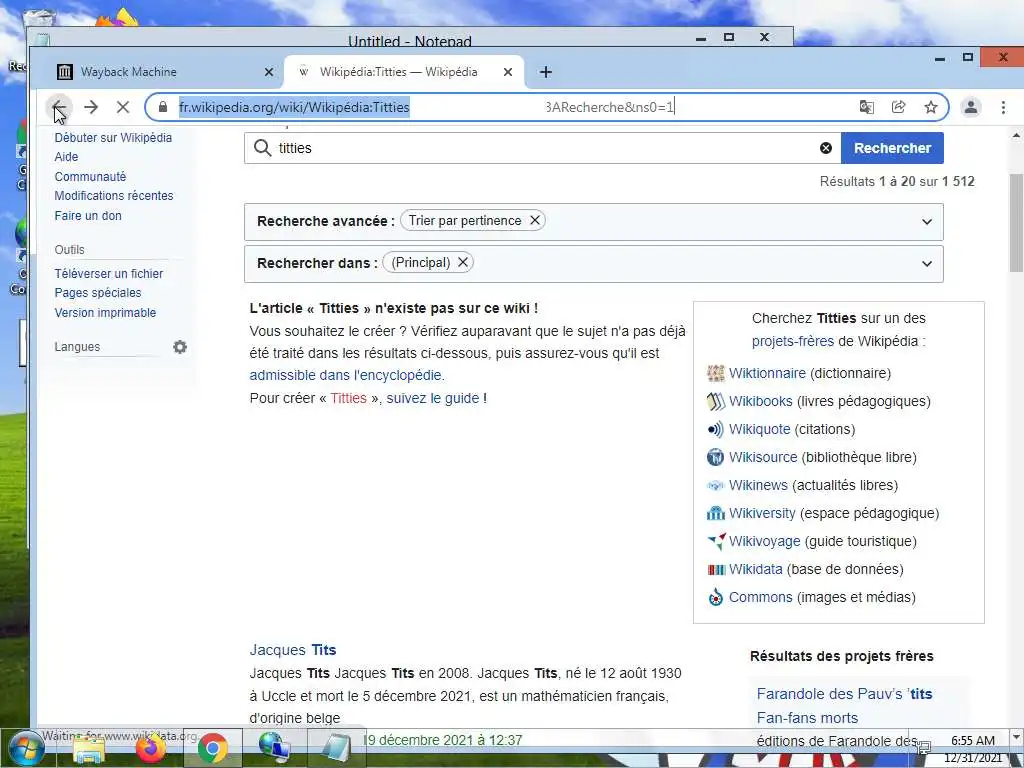Stop loading the page with the X button
Viewport: 1024px width, 768px height.
(x=122, y=107)
